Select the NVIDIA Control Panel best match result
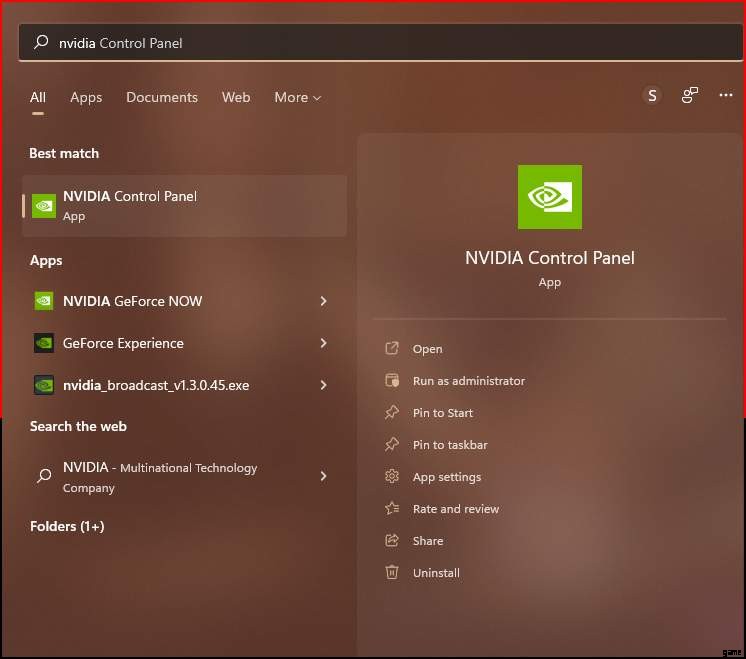The width and height of the screenshot is (746, 659). click(184, 206)
